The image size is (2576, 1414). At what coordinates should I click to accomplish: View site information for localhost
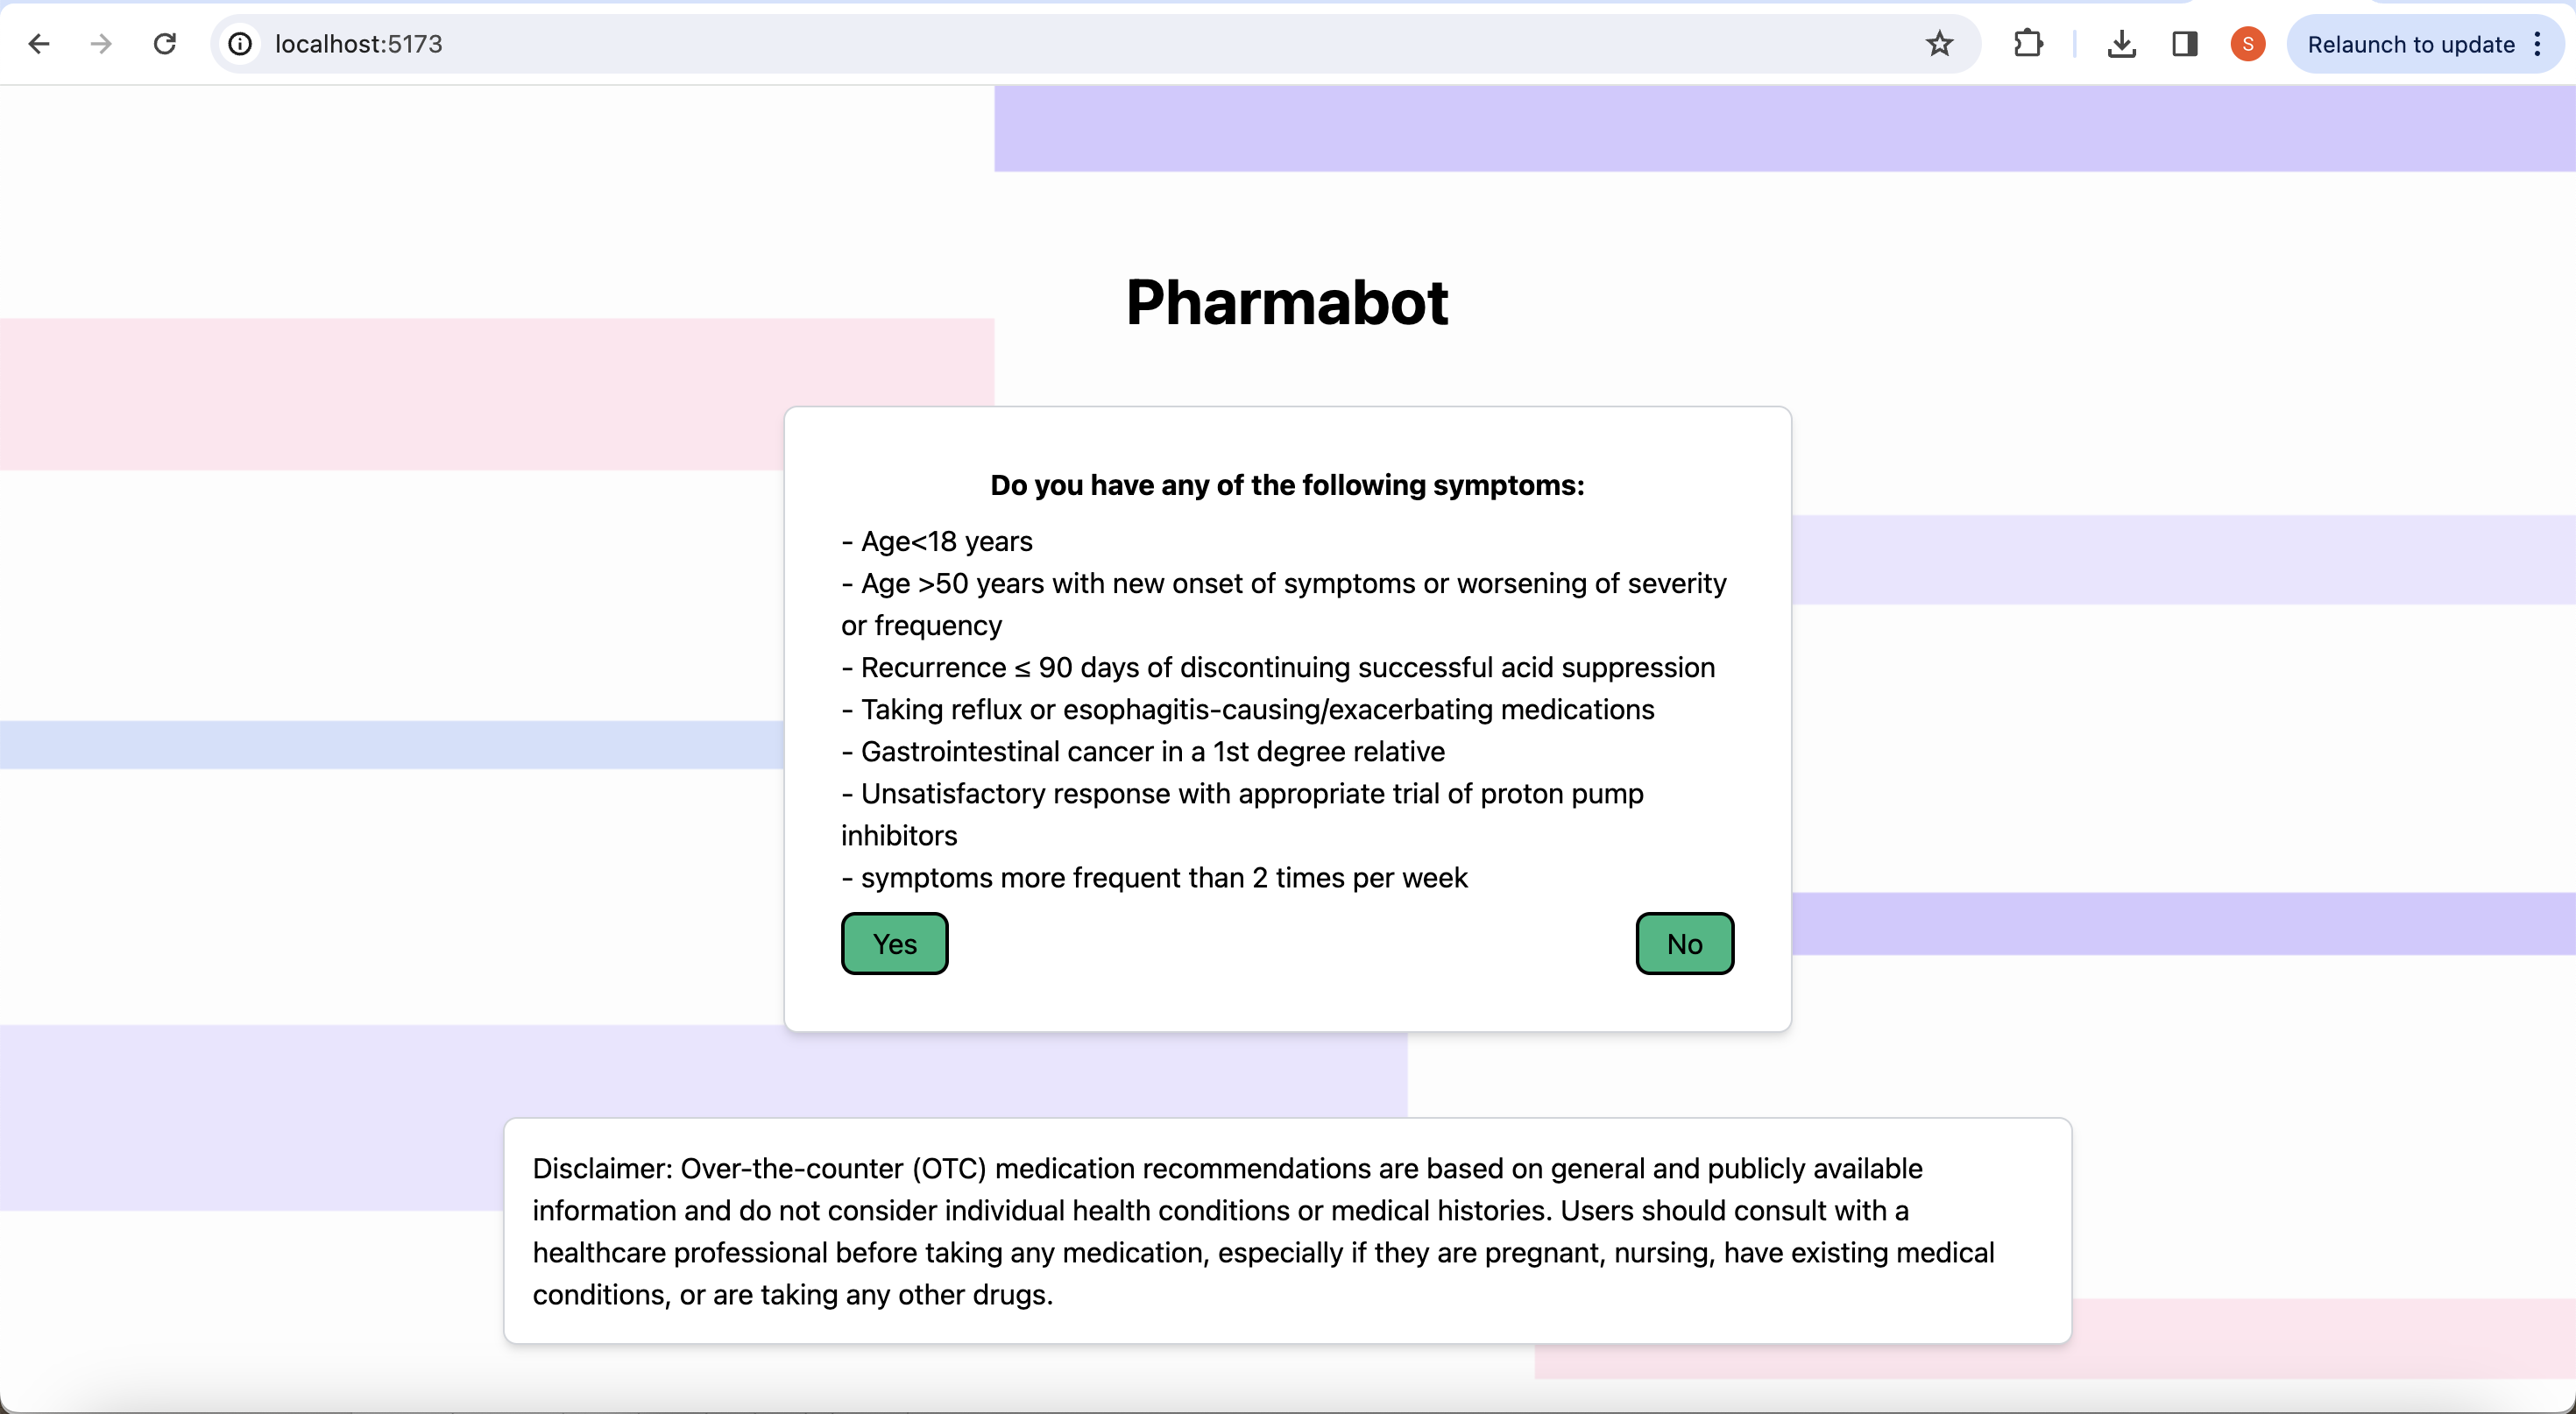point(239,44)
